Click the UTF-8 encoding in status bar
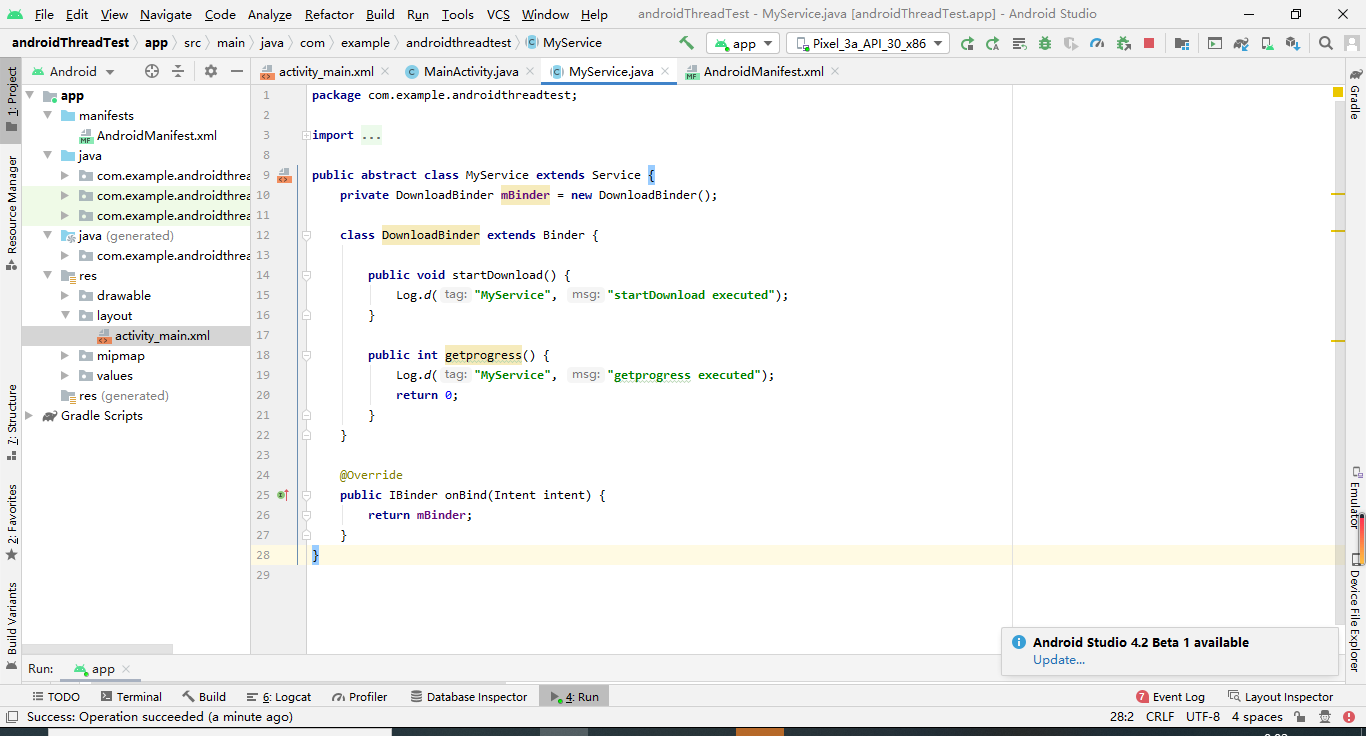Image resolution: width=1366 pixels, height=736 pixels. click(1203, 717)
